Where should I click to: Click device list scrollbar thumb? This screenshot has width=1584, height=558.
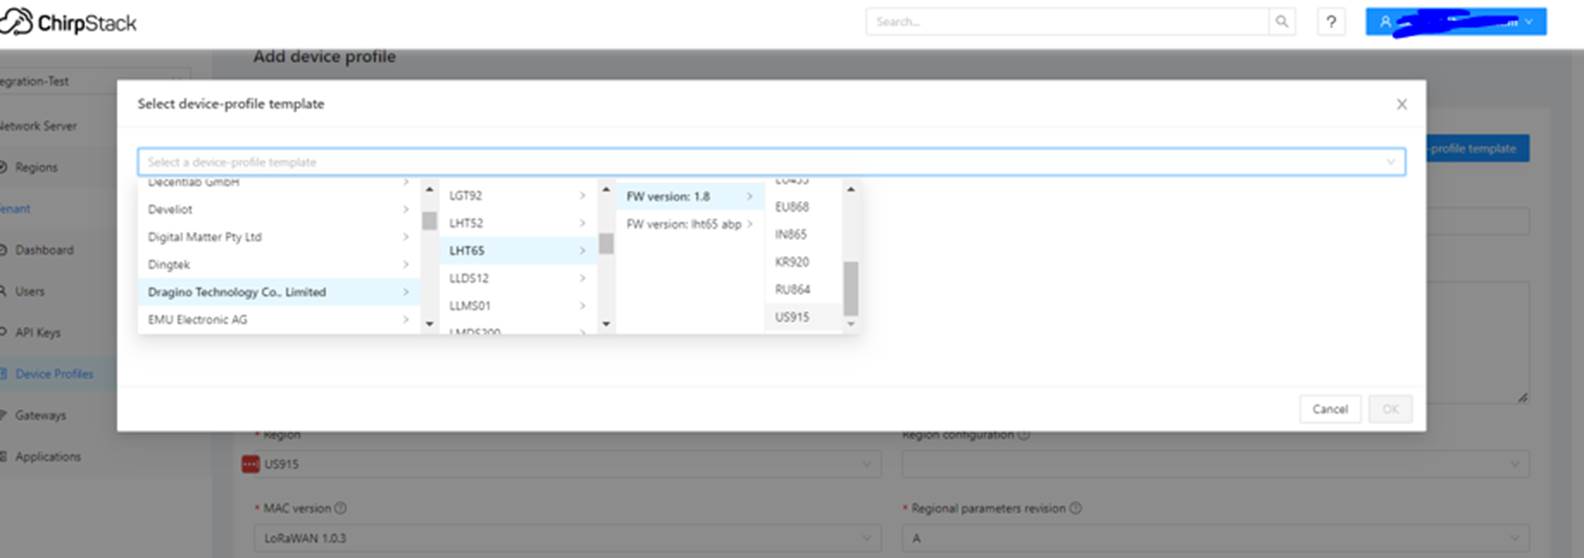click(x=606, y=243)
